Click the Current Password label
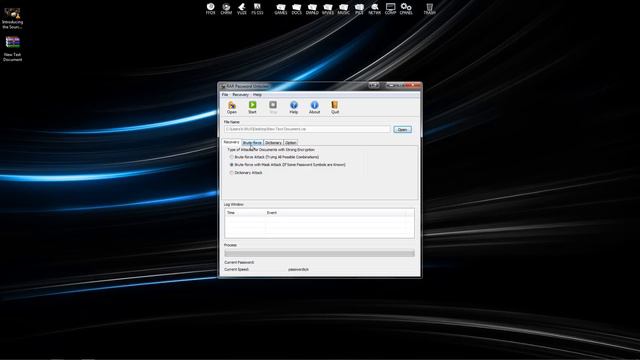The width and height of the screenshot is (640, 360). (x=239, y=262)
